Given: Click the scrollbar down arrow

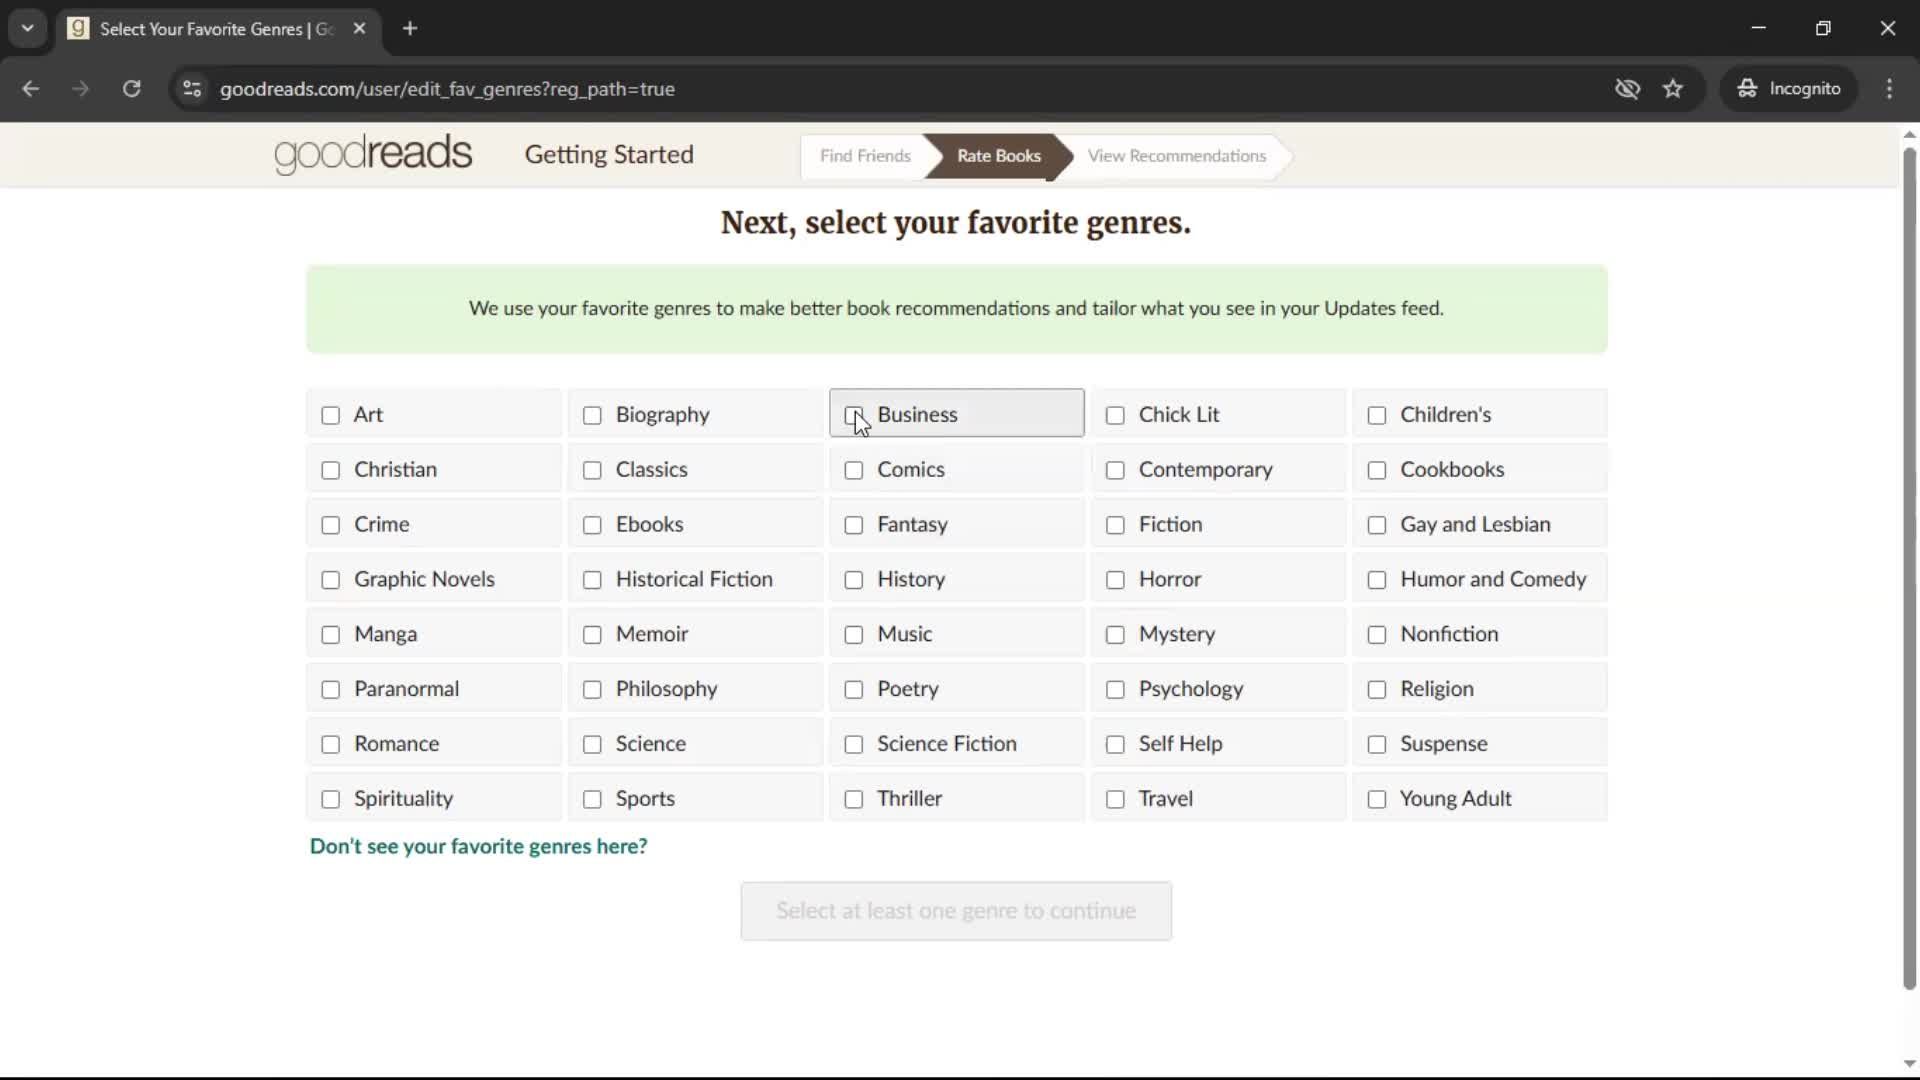Looking at the screenshot, I should coord(1909,1064).
